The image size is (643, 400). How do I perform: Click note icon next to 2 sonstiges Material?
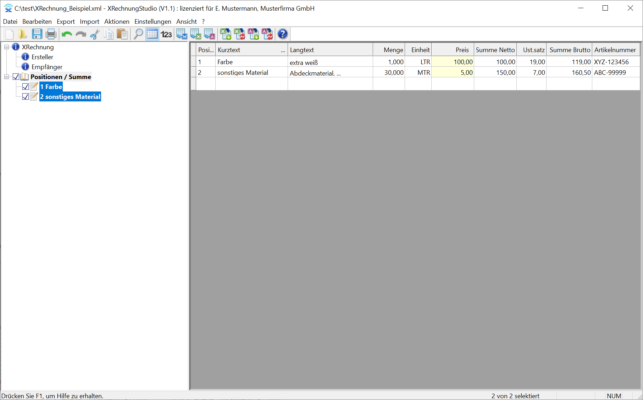(34, 97)
